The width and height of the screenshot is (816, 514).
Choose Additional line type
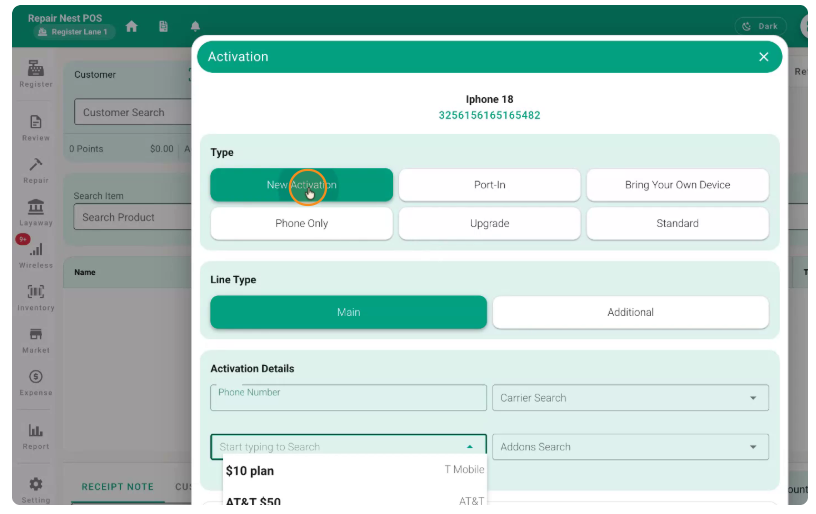click(x=630, y=312)
